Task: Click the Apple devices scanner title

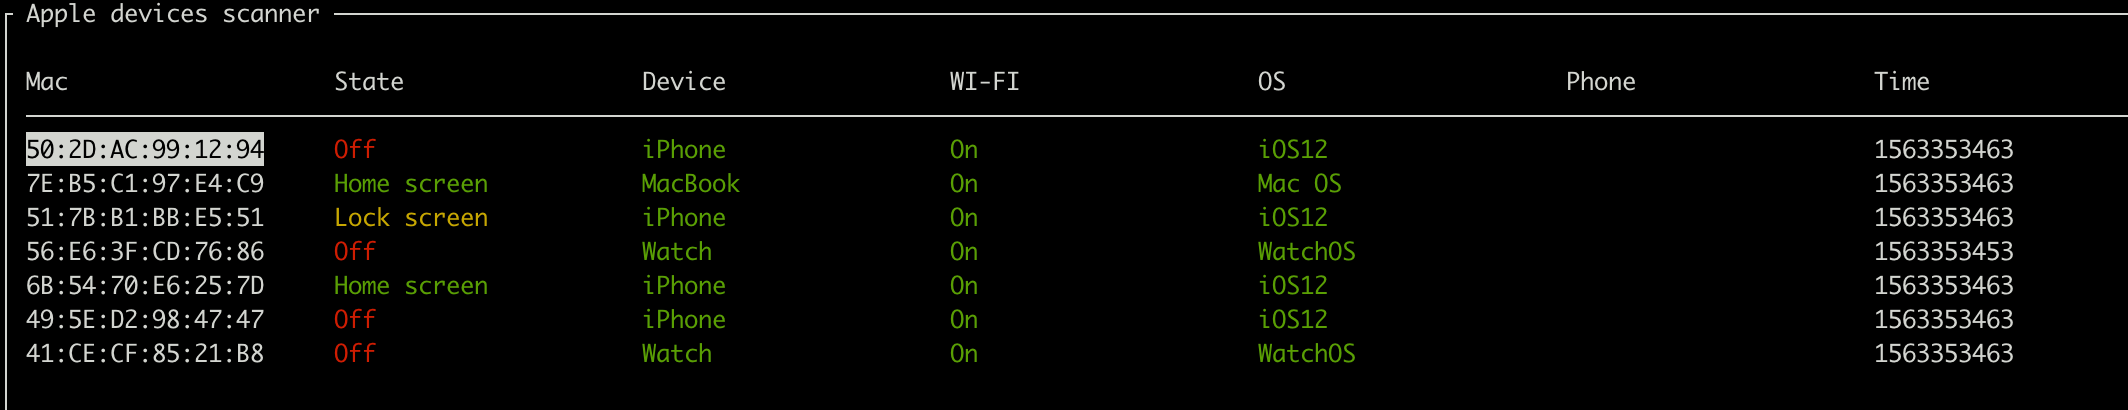Action: pyautogui.click(x=173, y=14)
